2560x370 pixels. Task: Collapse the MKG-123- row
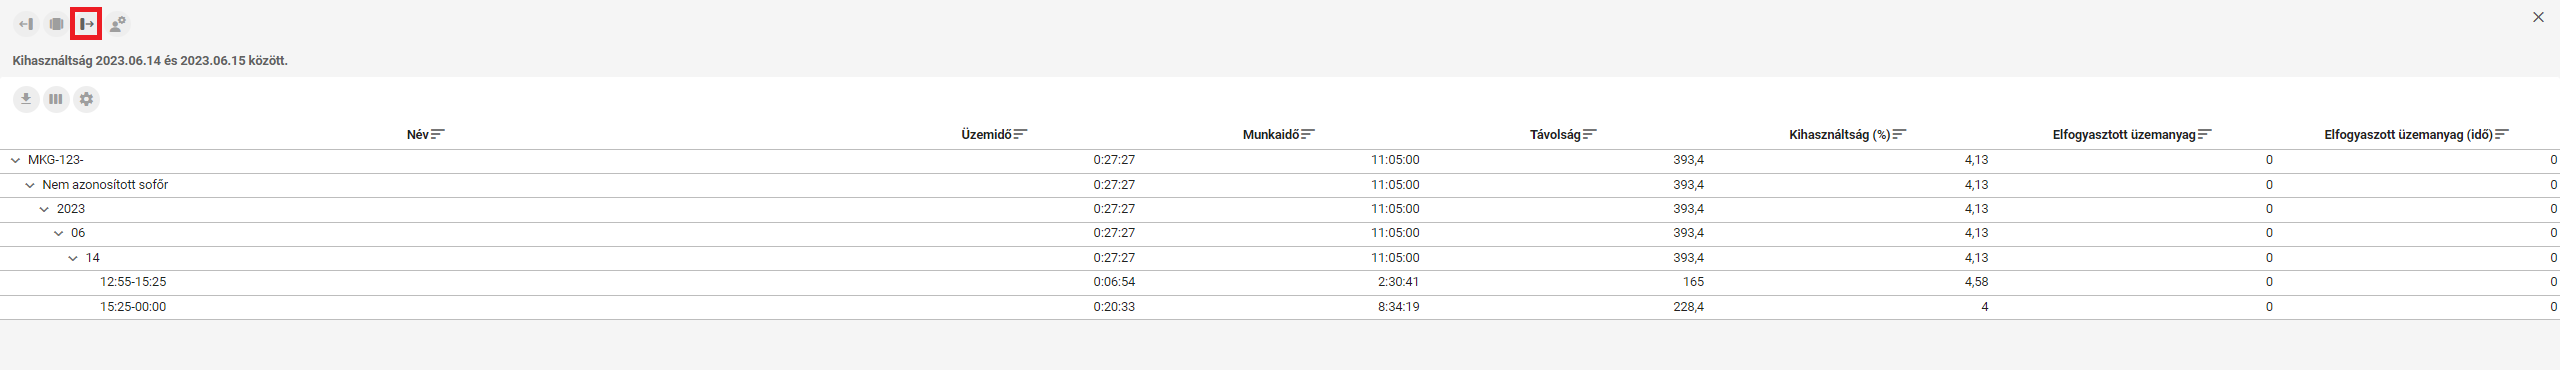[15, 160]
